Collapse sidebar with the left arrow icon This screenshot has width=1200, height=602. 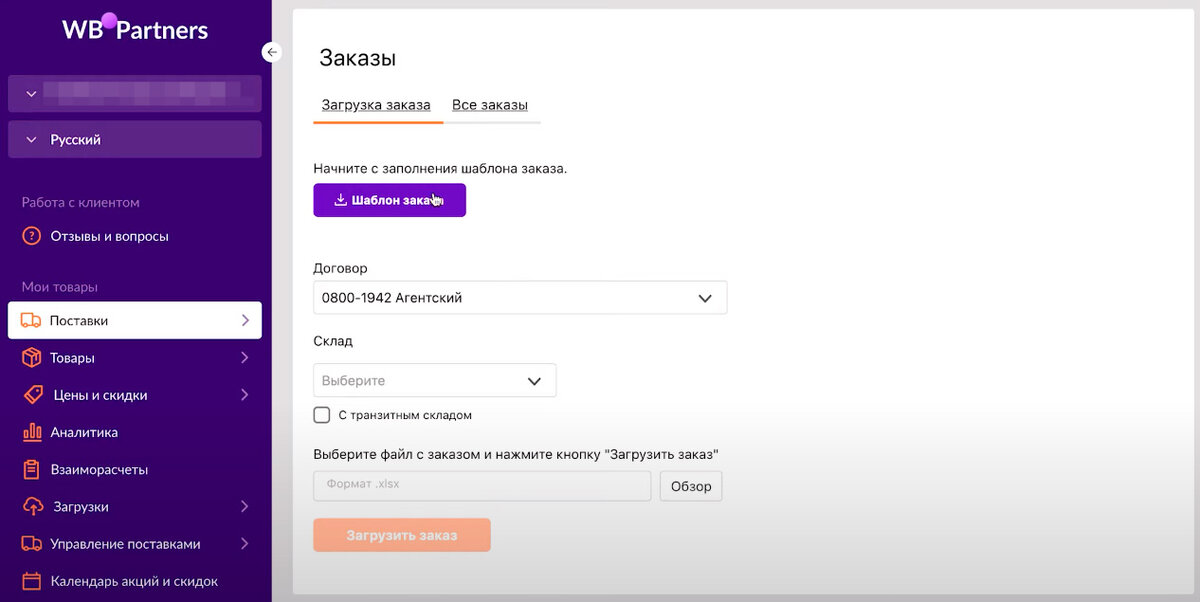coord(272,52)
